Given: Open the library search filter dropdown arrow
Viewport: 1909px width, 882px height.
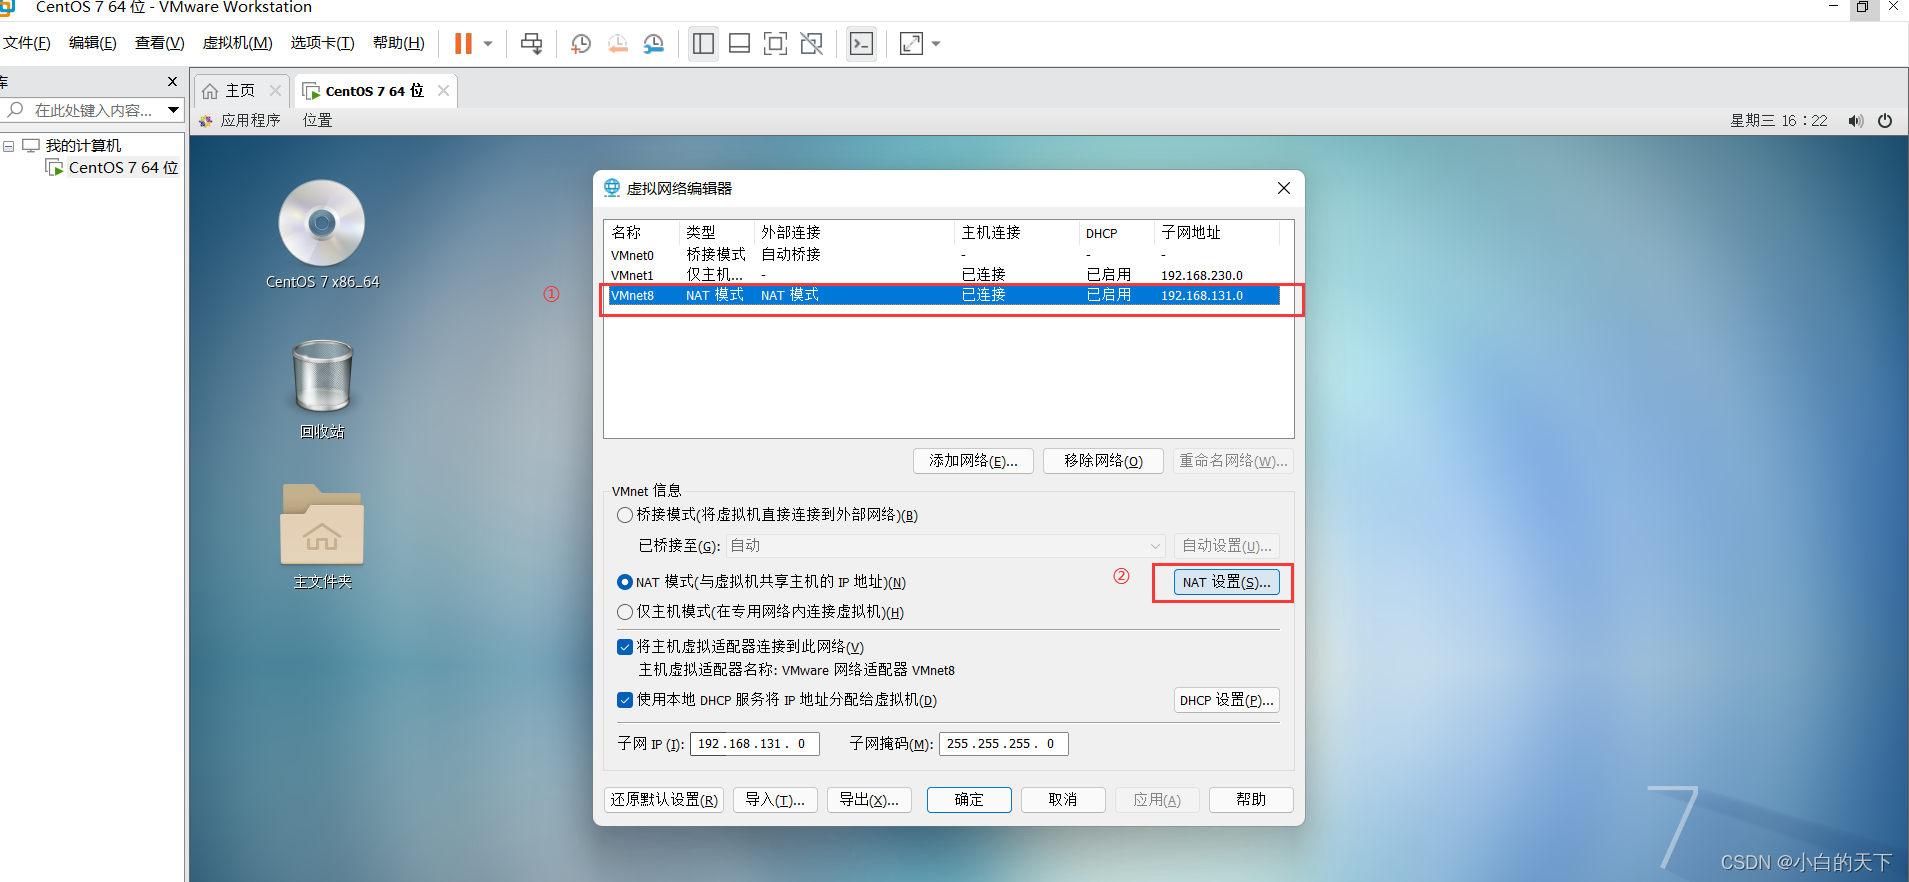Looking at the screenshot, I should (x=173, y=110).
